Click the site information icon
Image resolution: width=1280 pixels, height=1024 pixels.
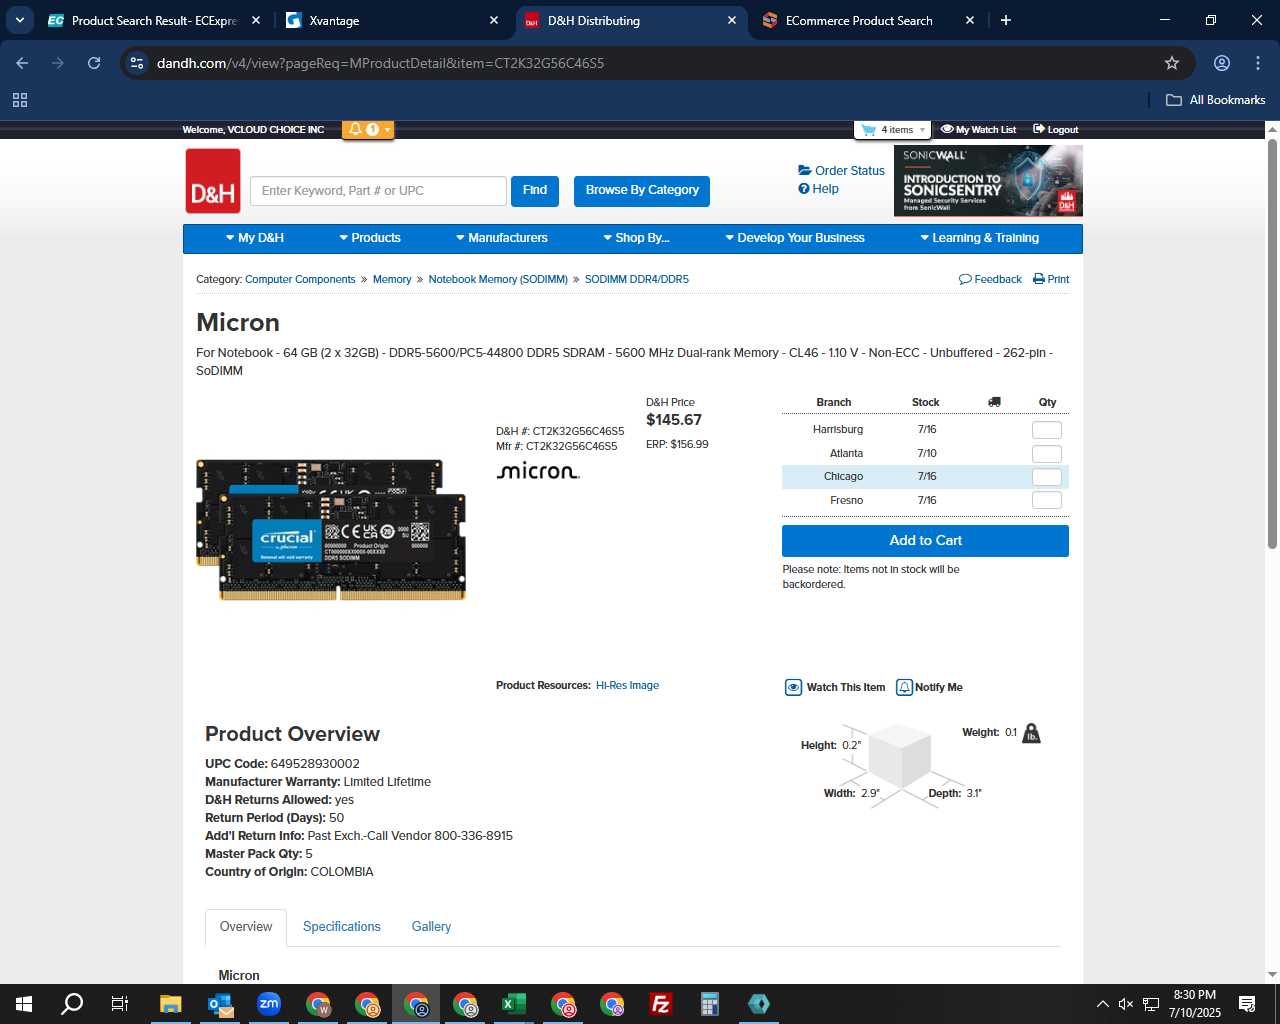(x=137, y=63)
